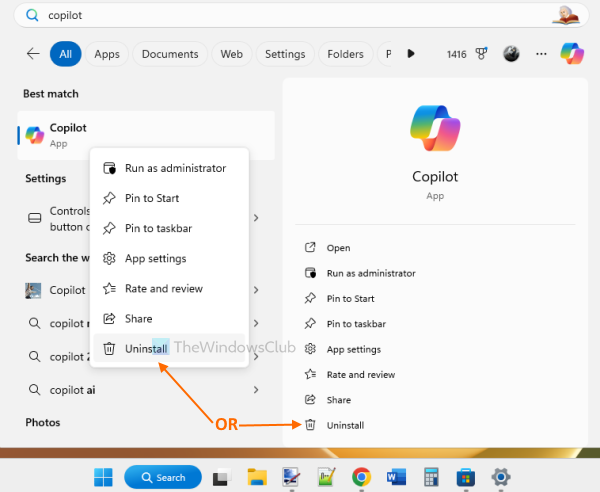The height and width of the screenshot is (492, 600).
Task: Expand the second copilot suggestion chevron above copilot ai
Action: (256, 357)
